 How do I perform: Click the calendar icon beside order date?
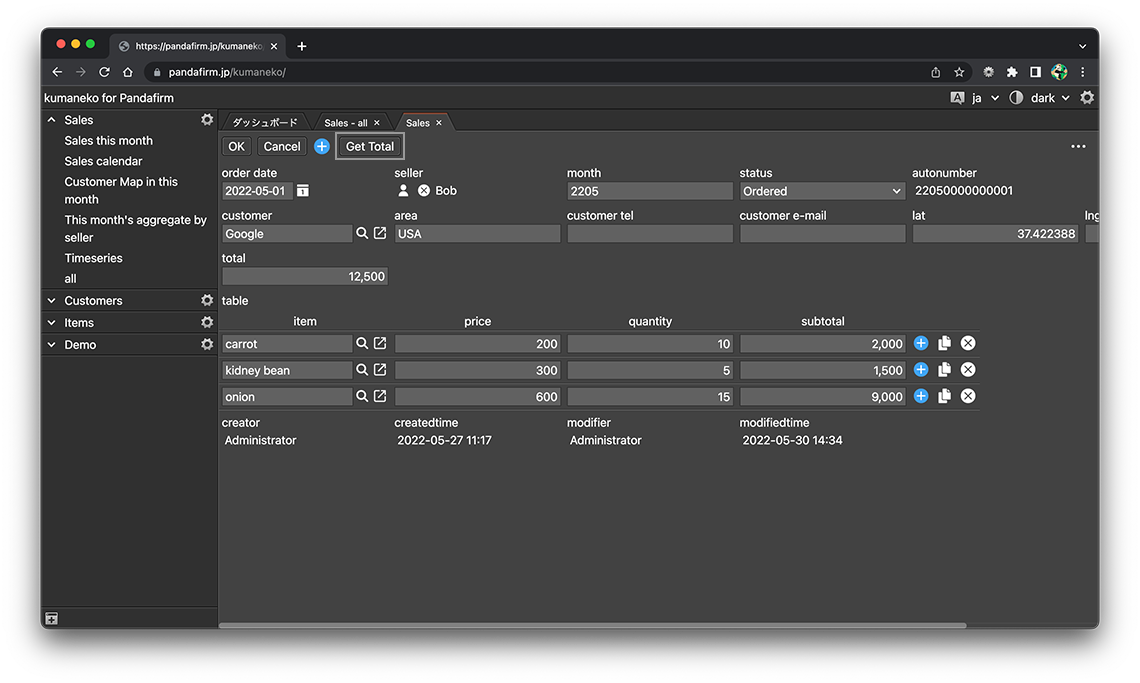[303, 191]
